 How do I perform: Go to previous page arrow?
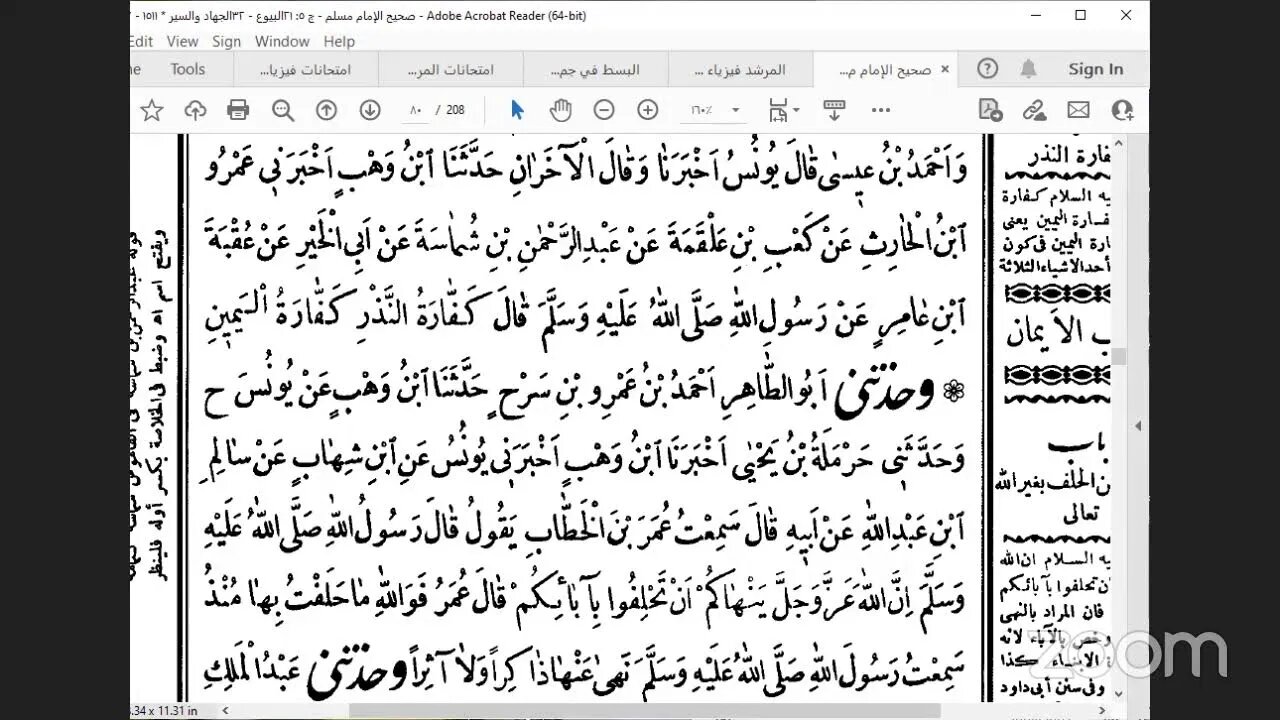[x=326, y=110]
